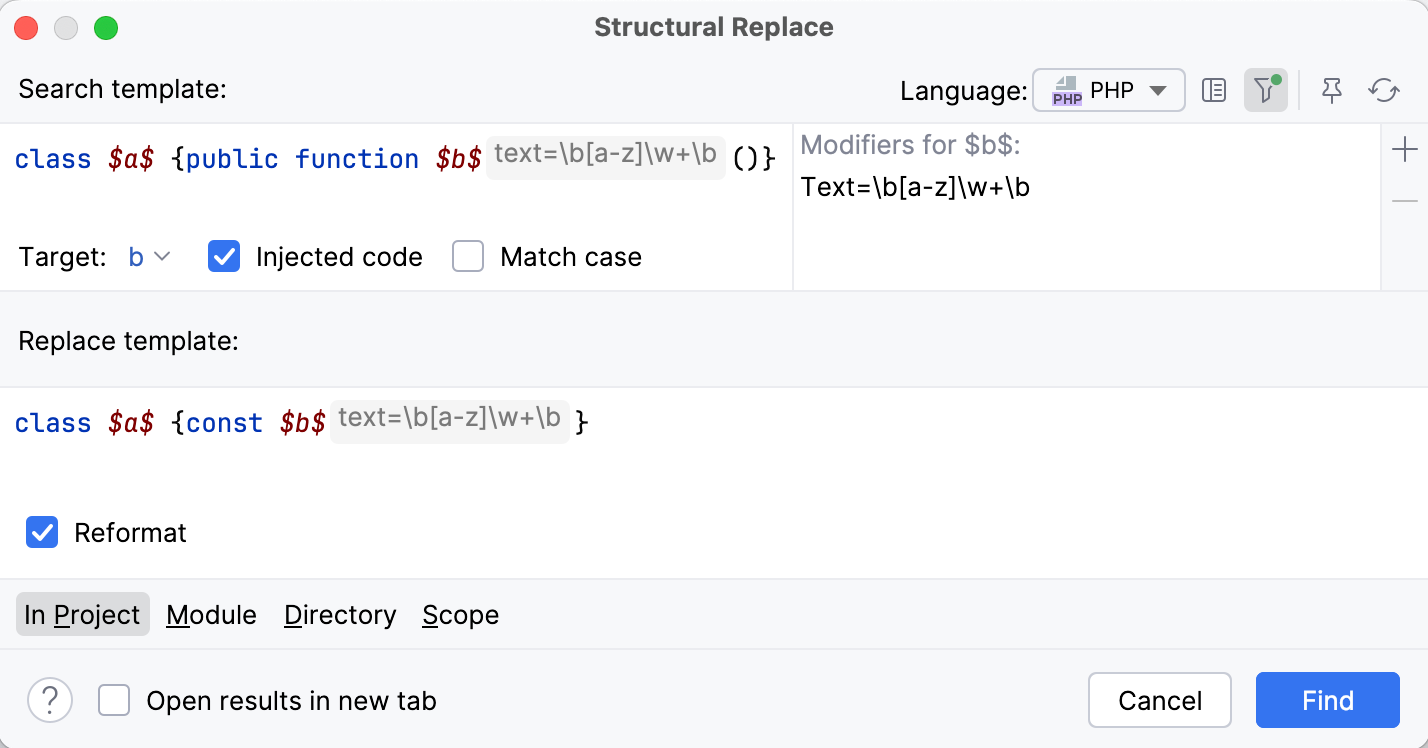This screenshot has height=748, width=1428.
Task: Open the Language PHP dropdown
Action: click(1109, 91)
